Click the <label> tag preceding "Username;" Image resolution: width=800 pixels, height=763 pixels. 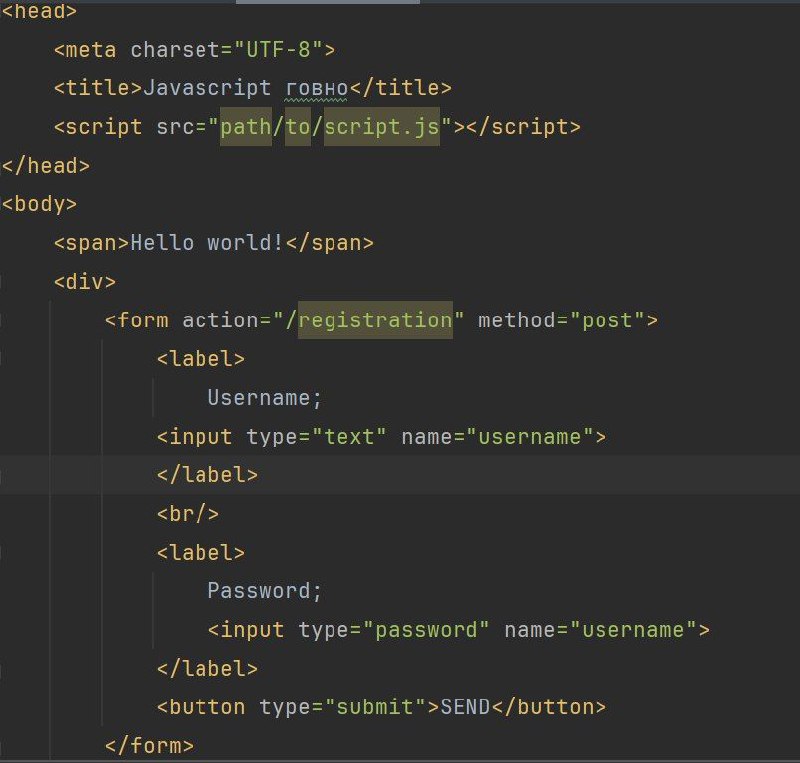pyautogui.click(x=201, y=359)
